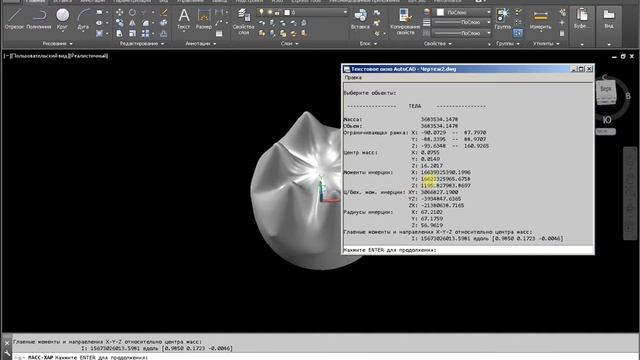Click the [Пользовательский вид] viewport view control

pos(40,56)
